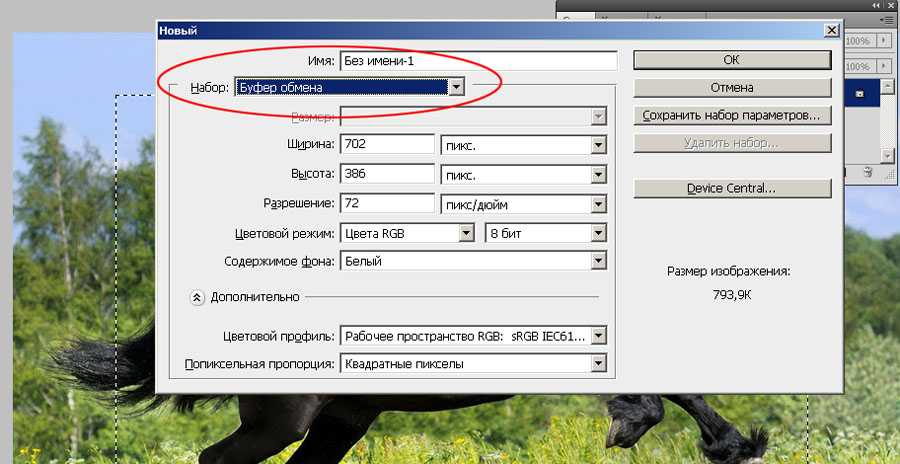Choose Цветовой режим color mode dropdown

[465, 233]
